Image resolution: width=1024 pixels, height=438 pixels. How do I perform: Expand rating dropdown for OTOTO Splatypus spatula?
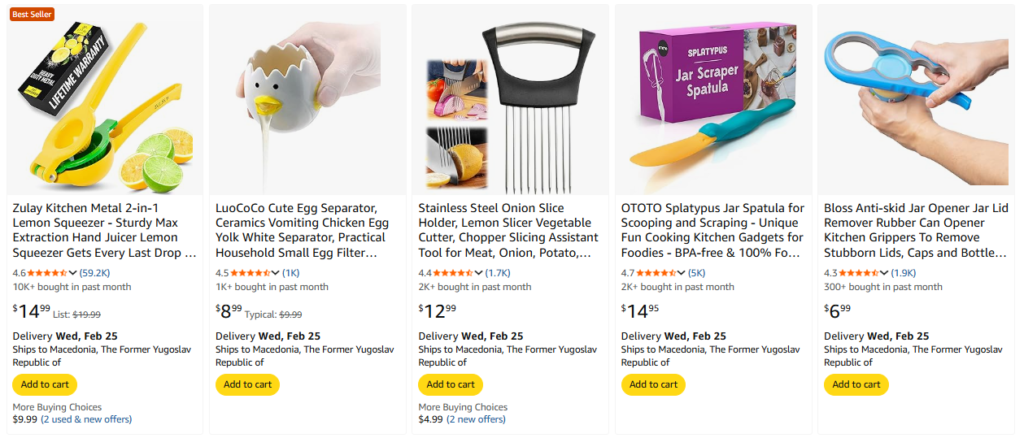tap(682, 273)
